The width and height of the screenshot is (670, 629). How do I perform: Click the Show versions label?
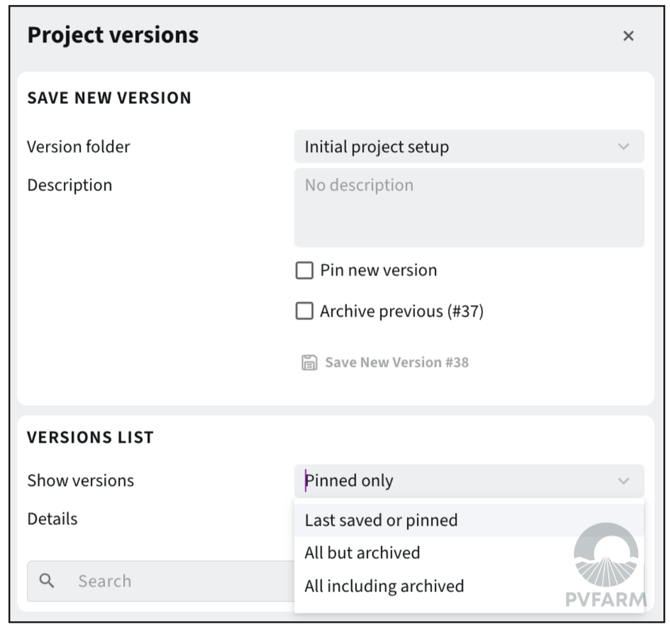pos(81,481)
